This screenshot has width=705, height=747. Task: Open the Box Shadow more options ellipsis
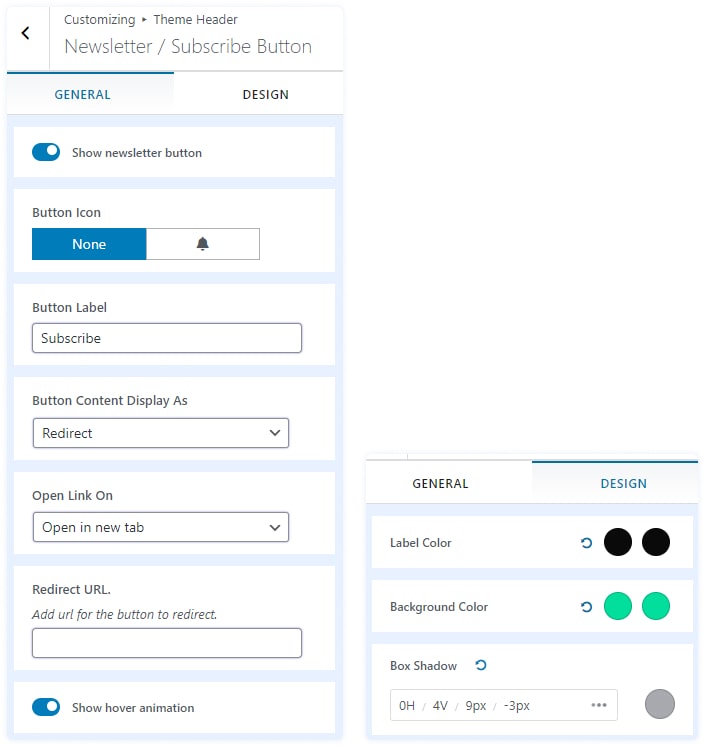coord(599,705)
